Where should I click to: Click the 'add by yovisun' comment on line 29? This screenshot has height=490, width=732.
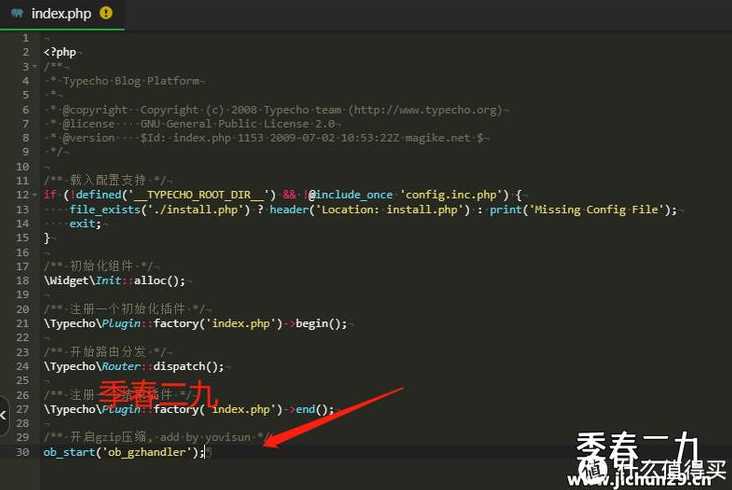pos(205,438)
